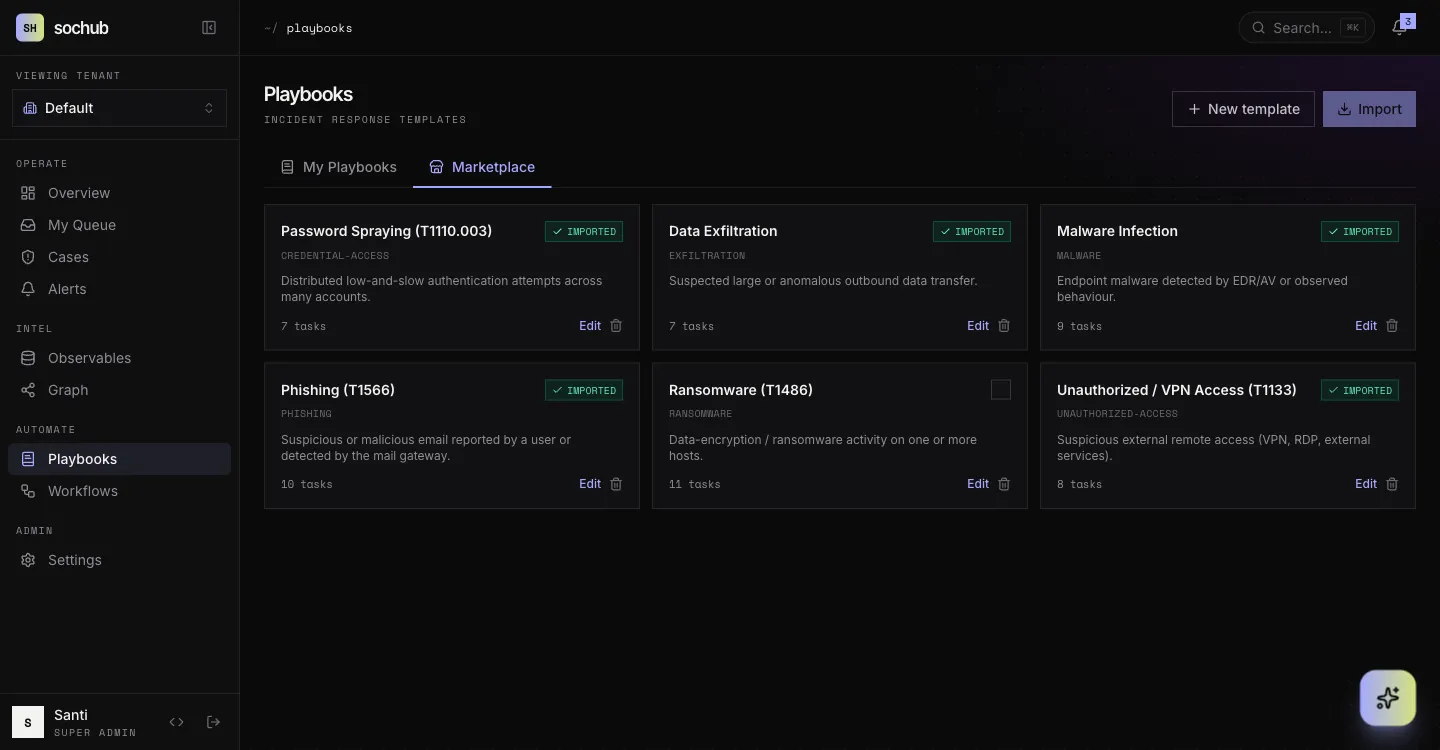Click the Data Exfiltration card title
The height and width of the screenshot is (750, 1440).
(723, 231)
